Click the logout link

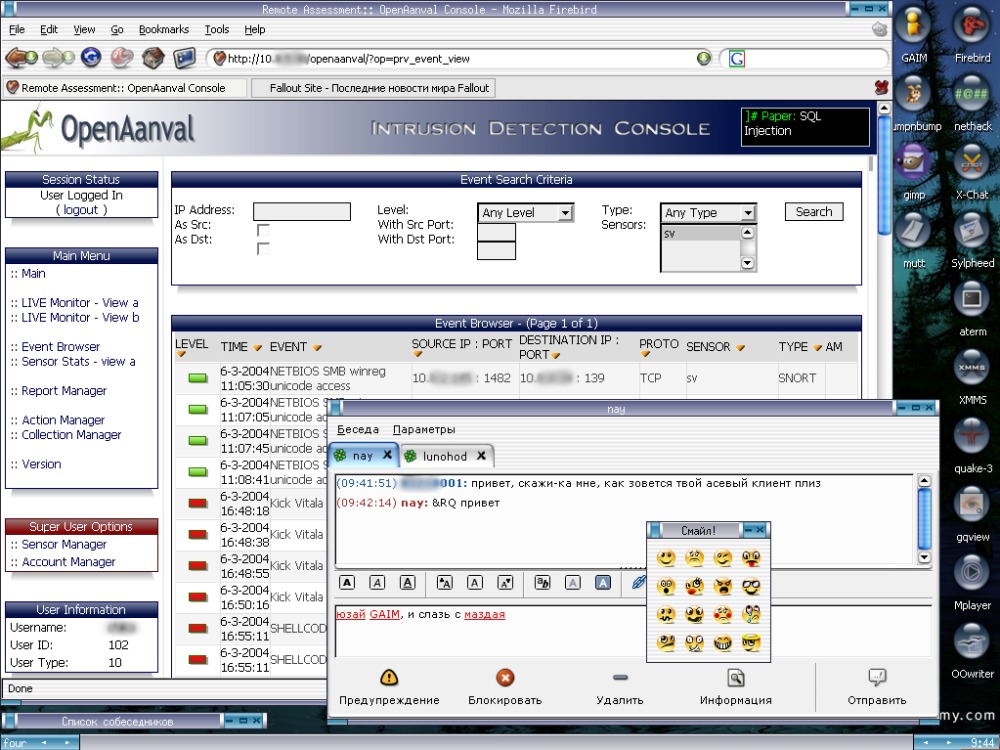pyautogui.click(x=81, y=210)
